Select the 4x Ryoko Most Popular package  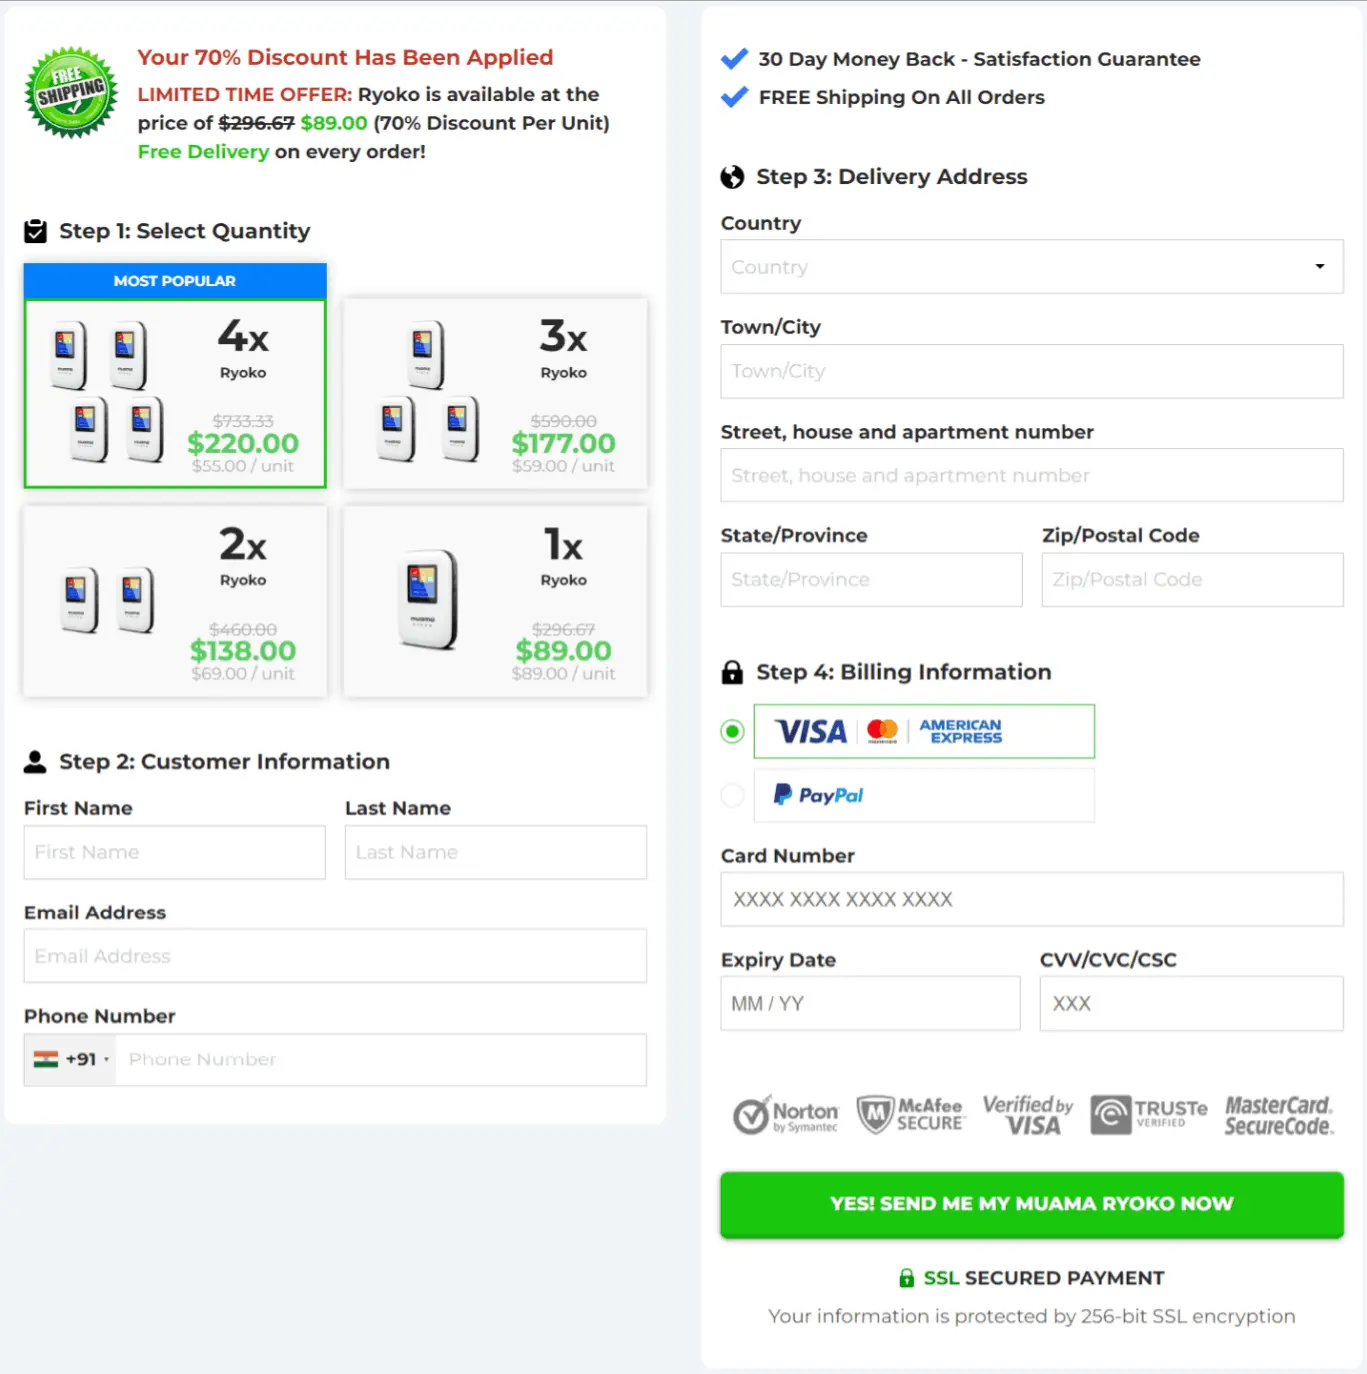174,394
